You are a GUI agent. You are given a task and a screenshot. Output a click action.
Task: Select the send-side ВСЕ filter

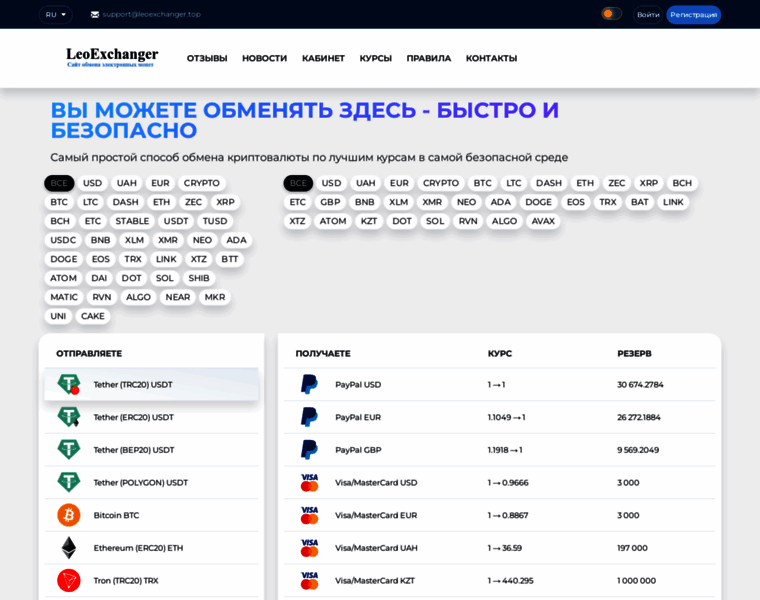(59, 183)
